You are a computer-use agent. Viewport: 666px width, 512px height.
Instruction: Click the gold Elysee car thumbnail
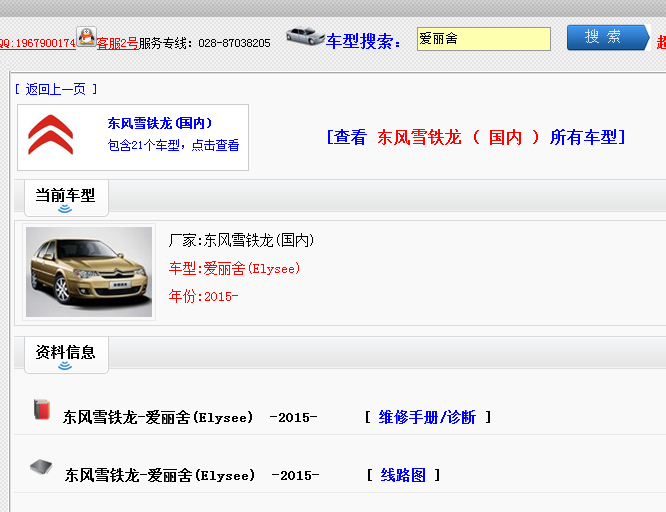pos(89,272)
